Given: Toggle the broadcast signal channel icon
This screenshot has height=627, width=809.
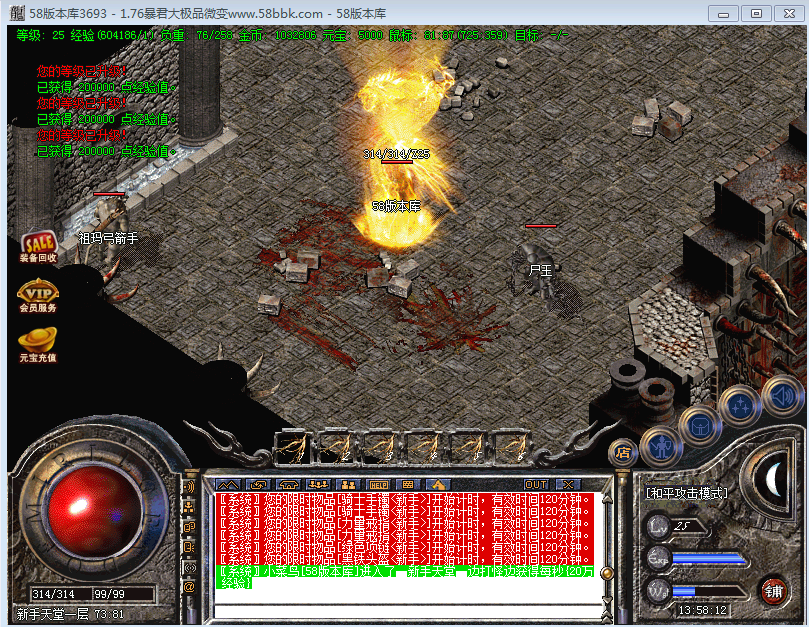Looking at the screenshot, I should (x=189, y=567).
